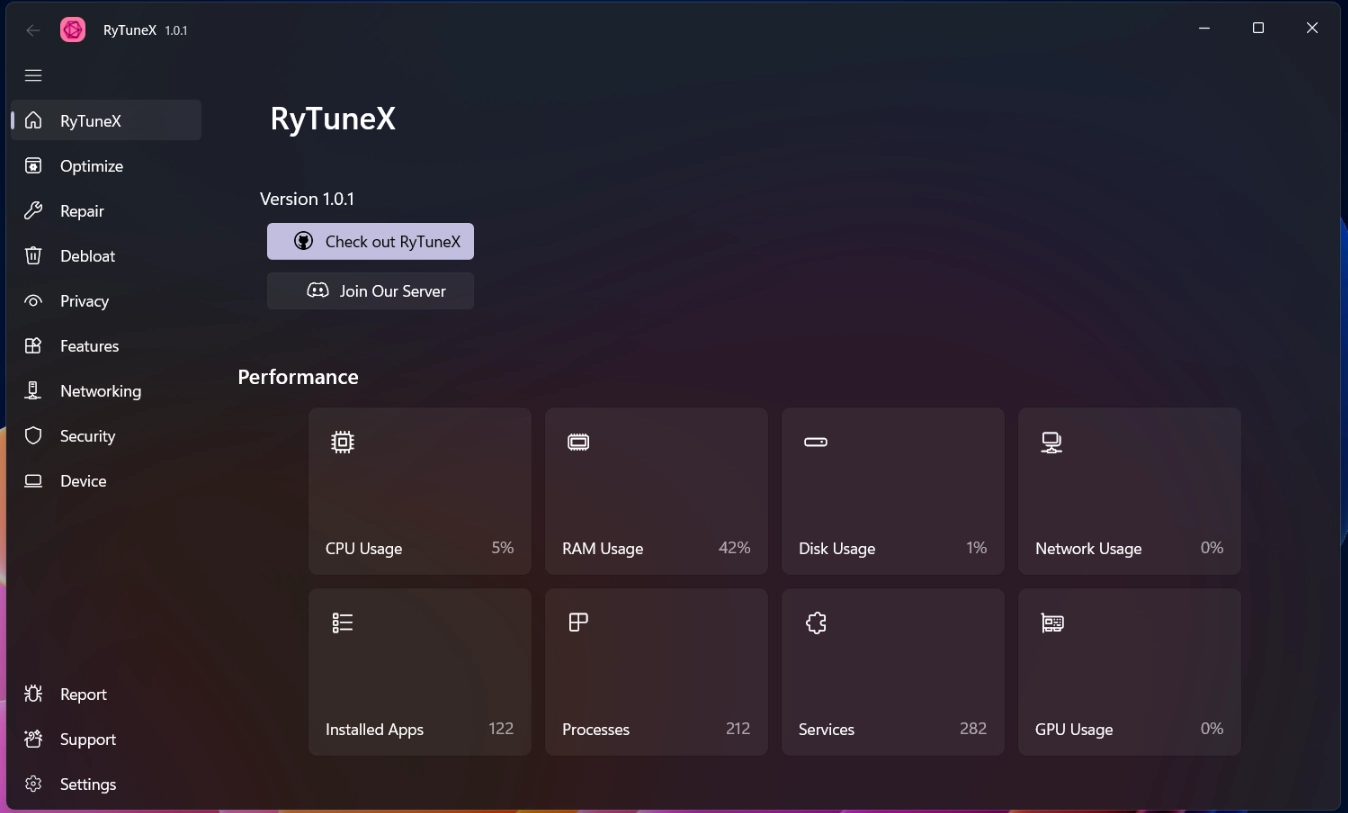Select the RyTuneX home item

tap(105, 121)
